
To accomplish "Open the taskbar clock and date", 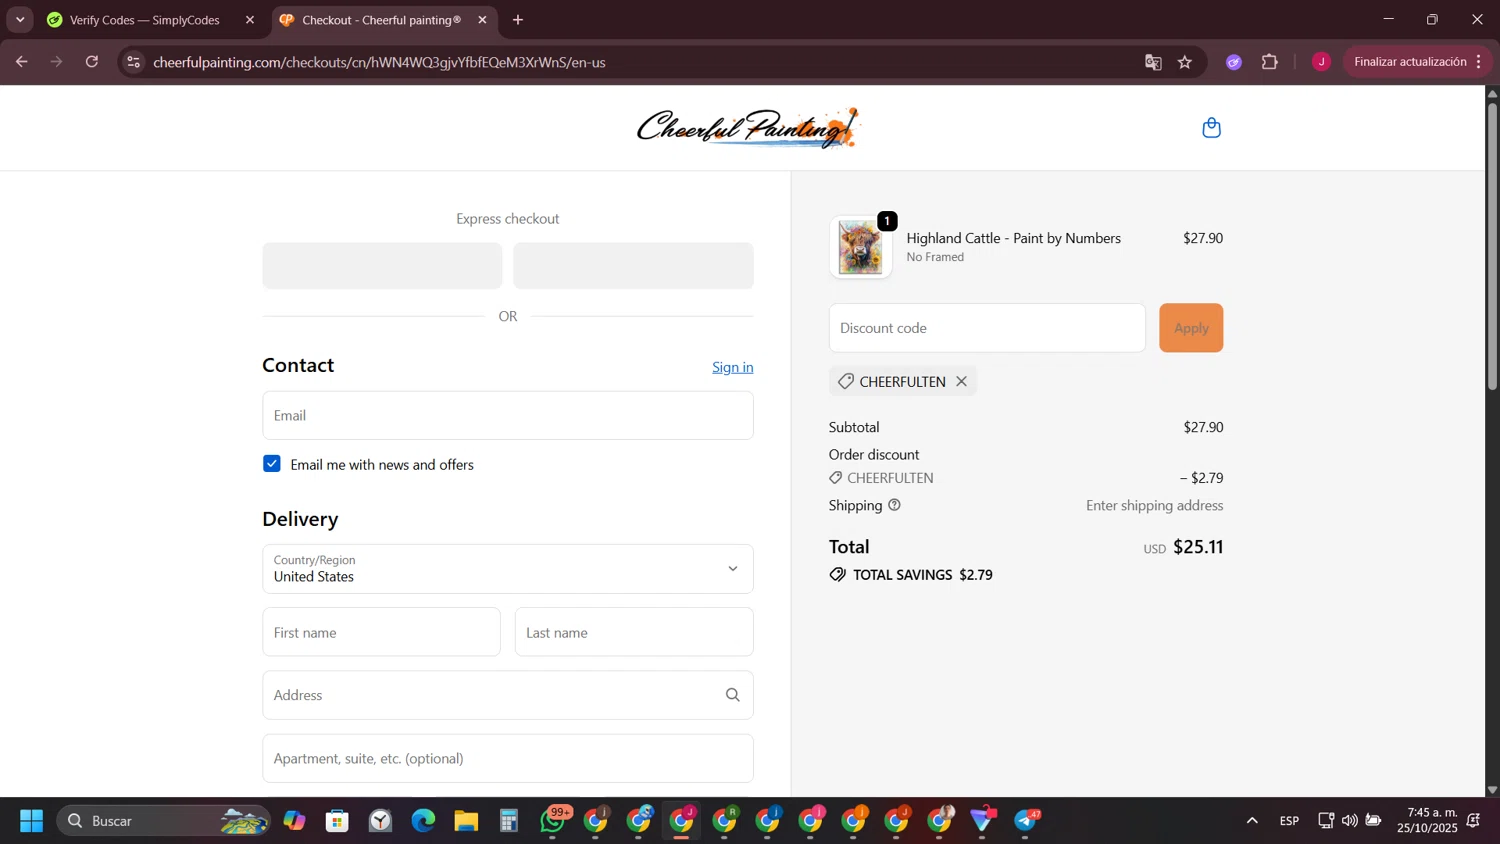I will [x=1427, y=821].
